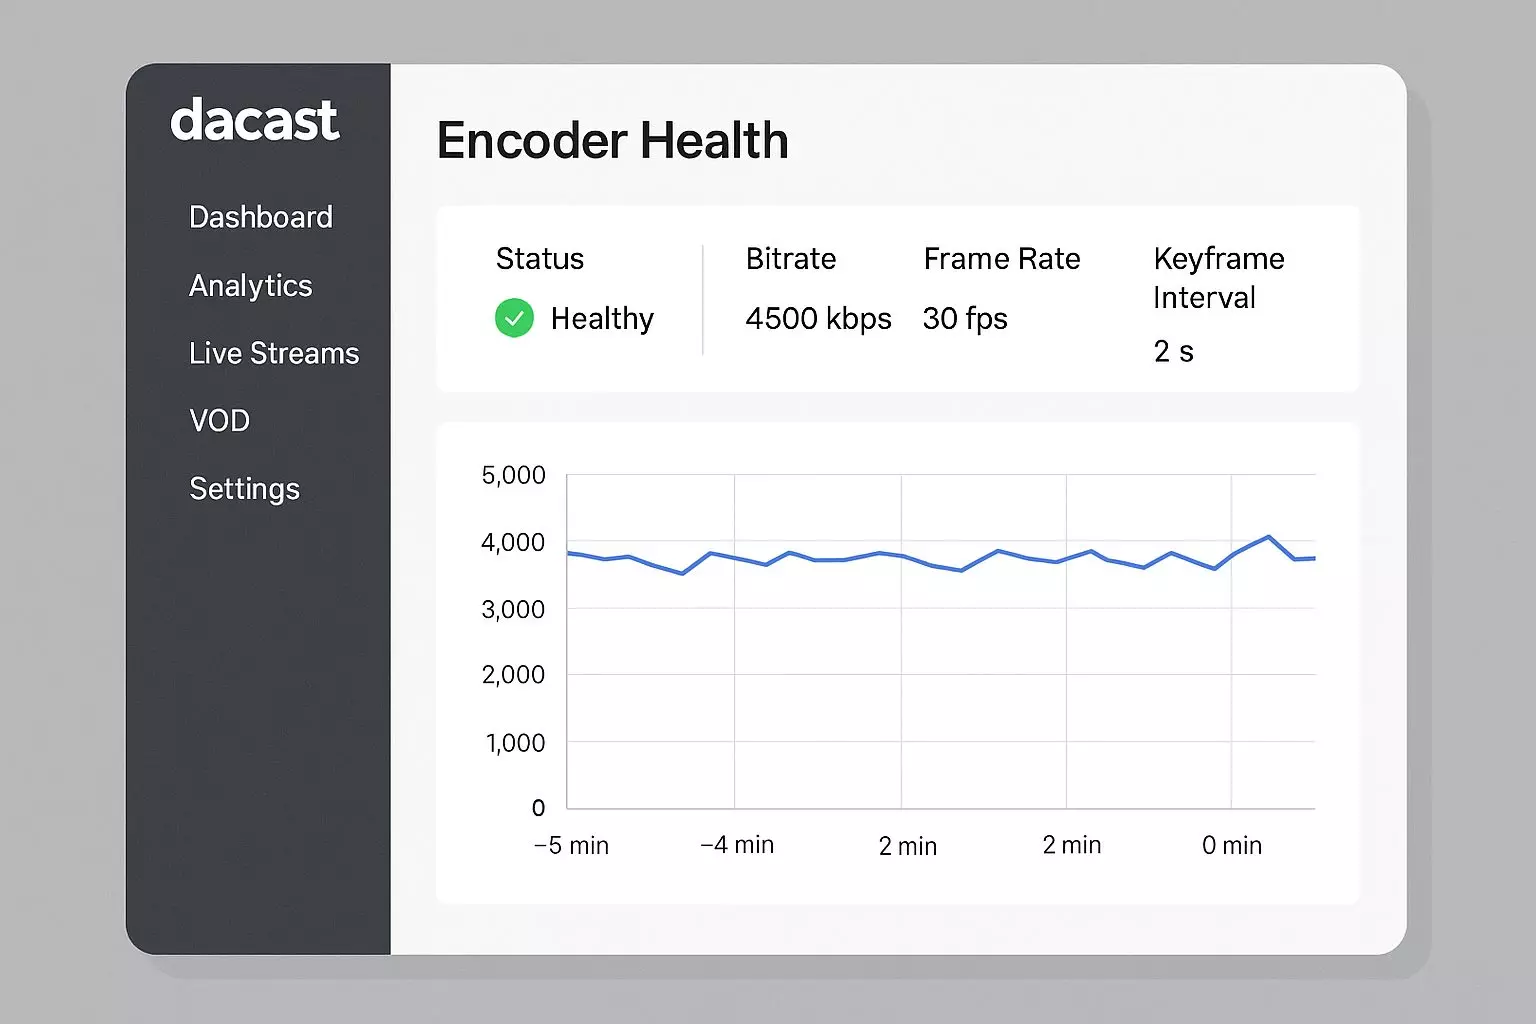Open the Dashboard sidebar item
The image size is (1536, 1024).
pos(260,217)
